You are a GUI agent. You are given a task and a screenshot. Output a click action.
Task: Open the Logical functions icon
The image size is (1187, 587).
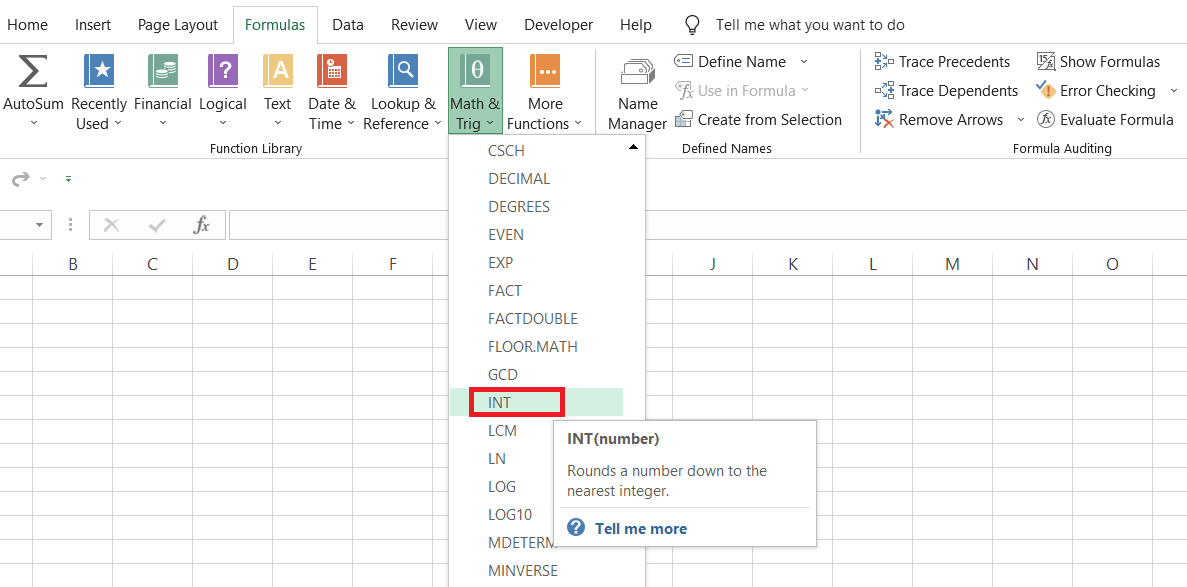[x=222, y=72]
